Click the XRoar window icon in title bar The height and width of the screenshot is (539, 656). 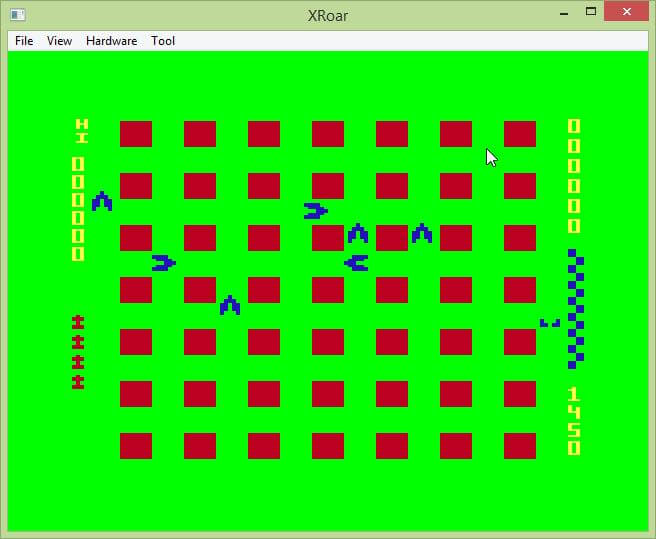(18, 15)
